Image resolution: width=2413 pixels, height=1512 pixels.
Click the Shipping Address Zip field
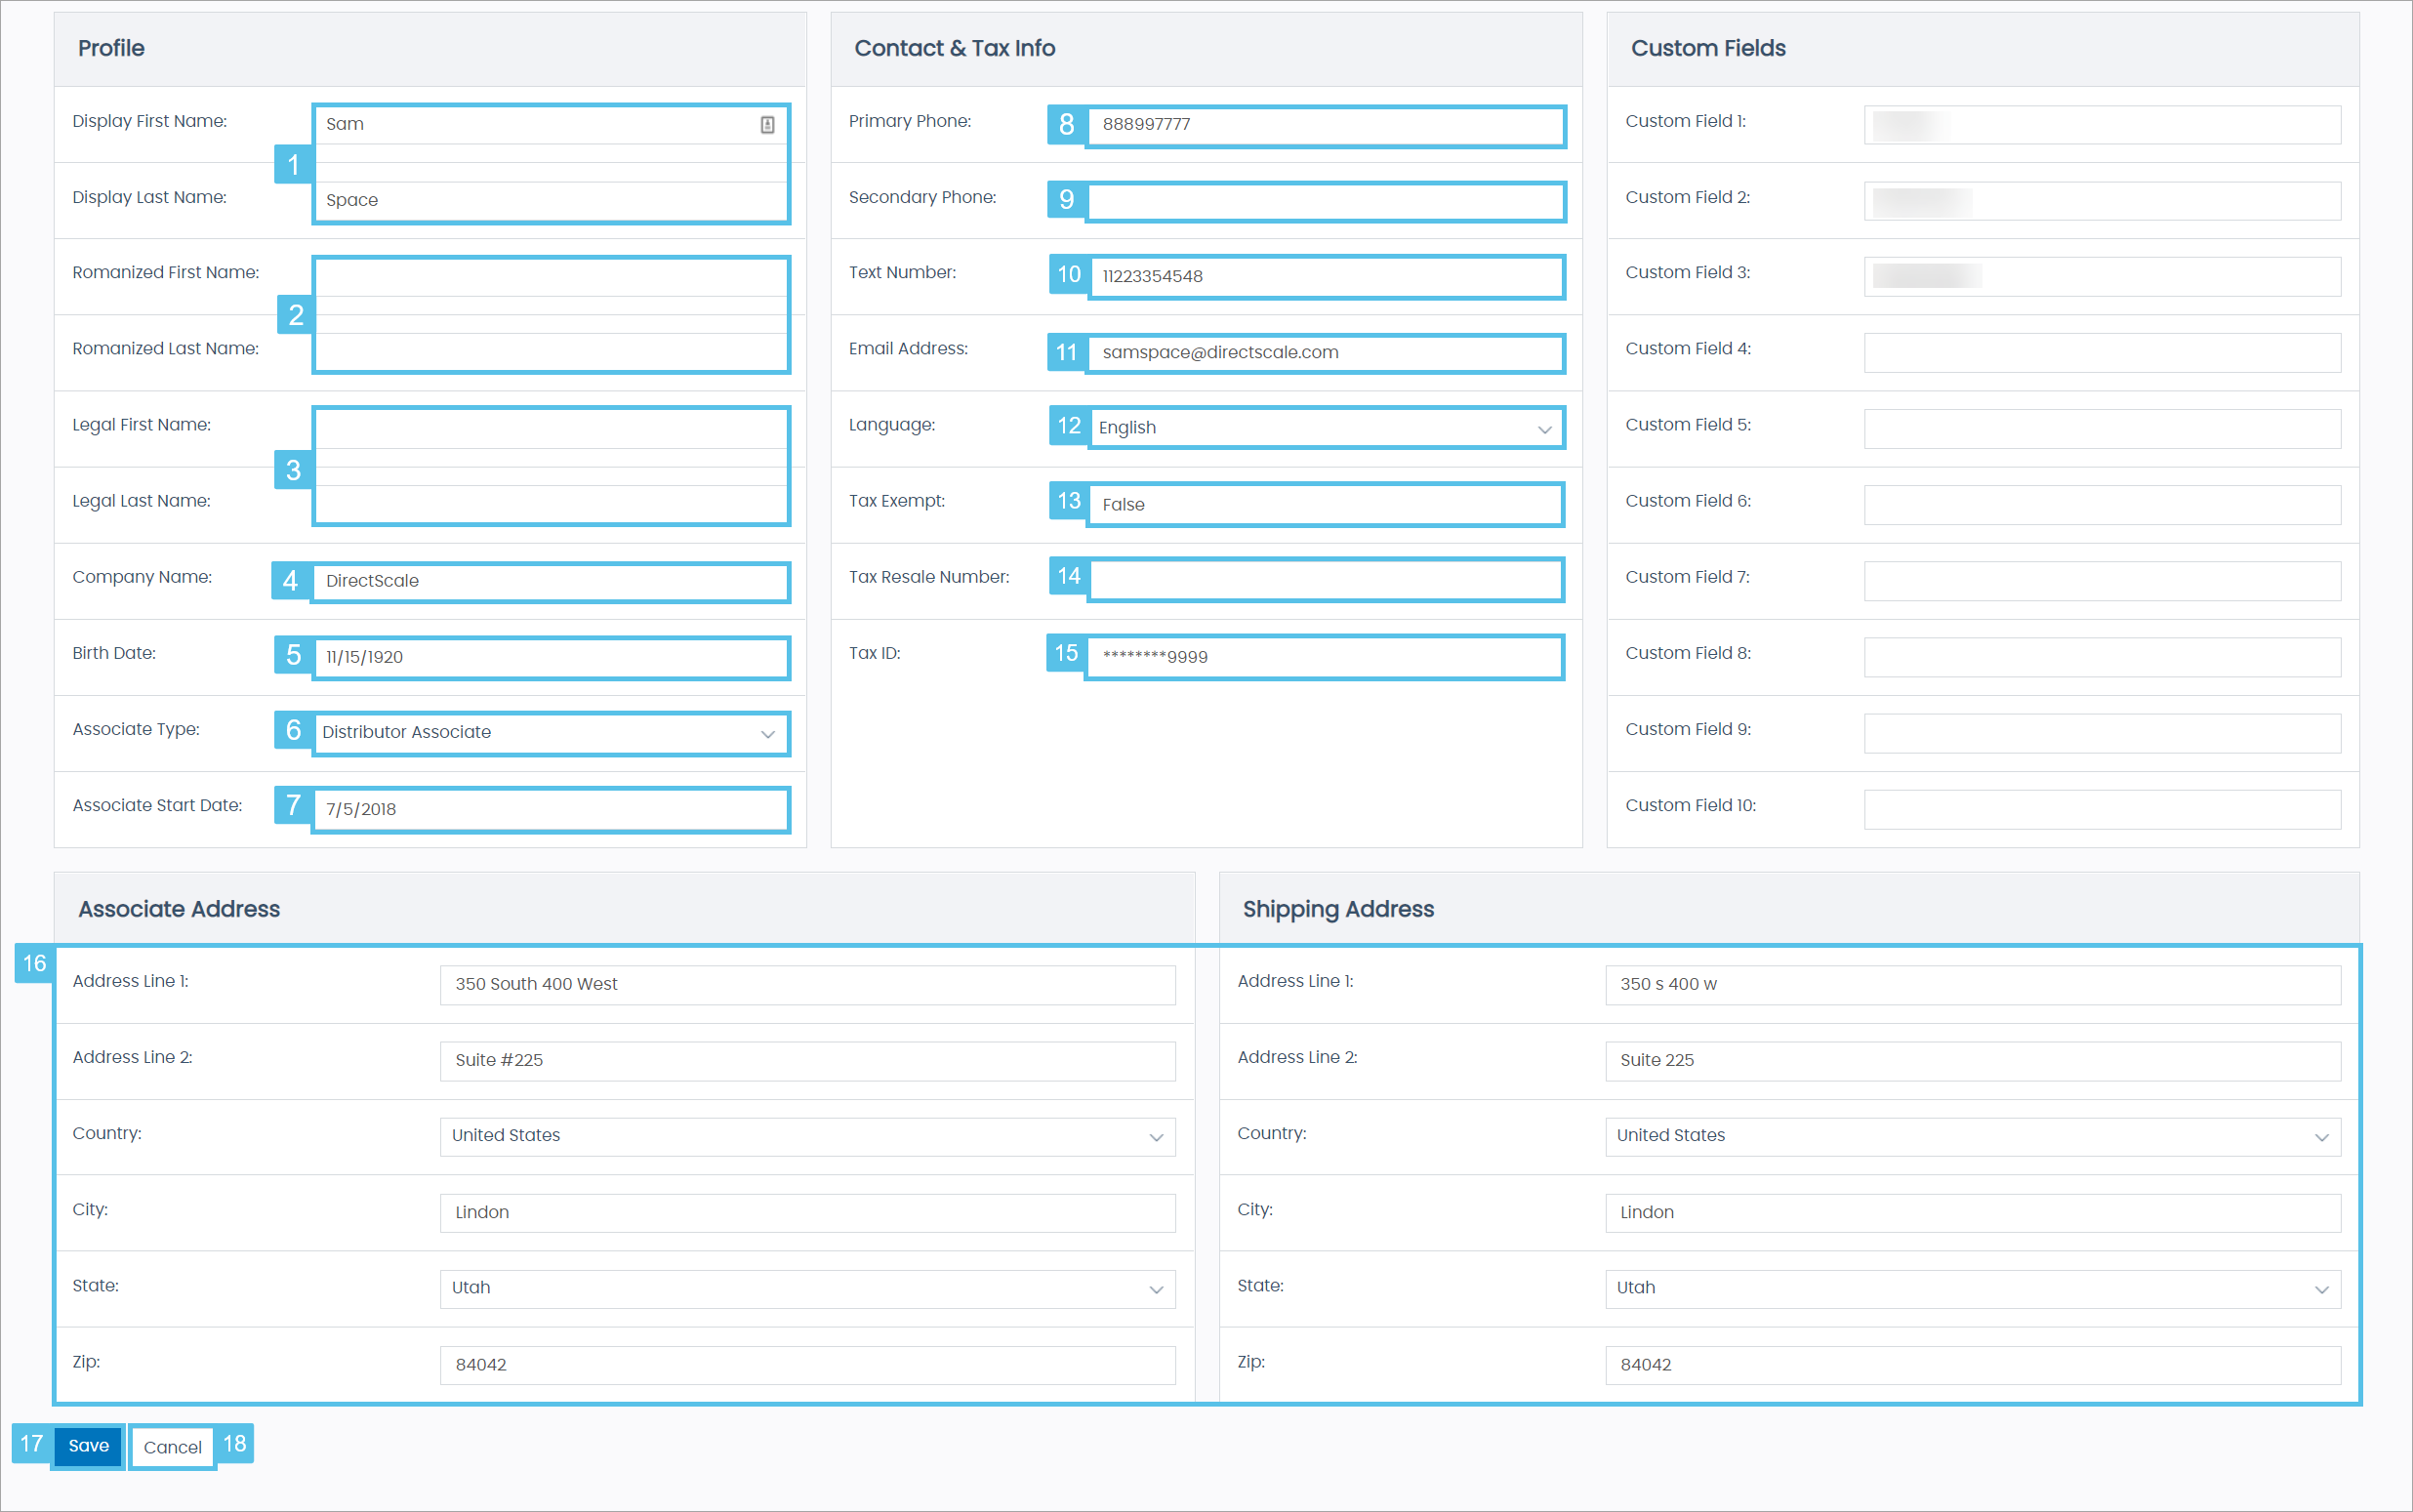(1972, 1365)
